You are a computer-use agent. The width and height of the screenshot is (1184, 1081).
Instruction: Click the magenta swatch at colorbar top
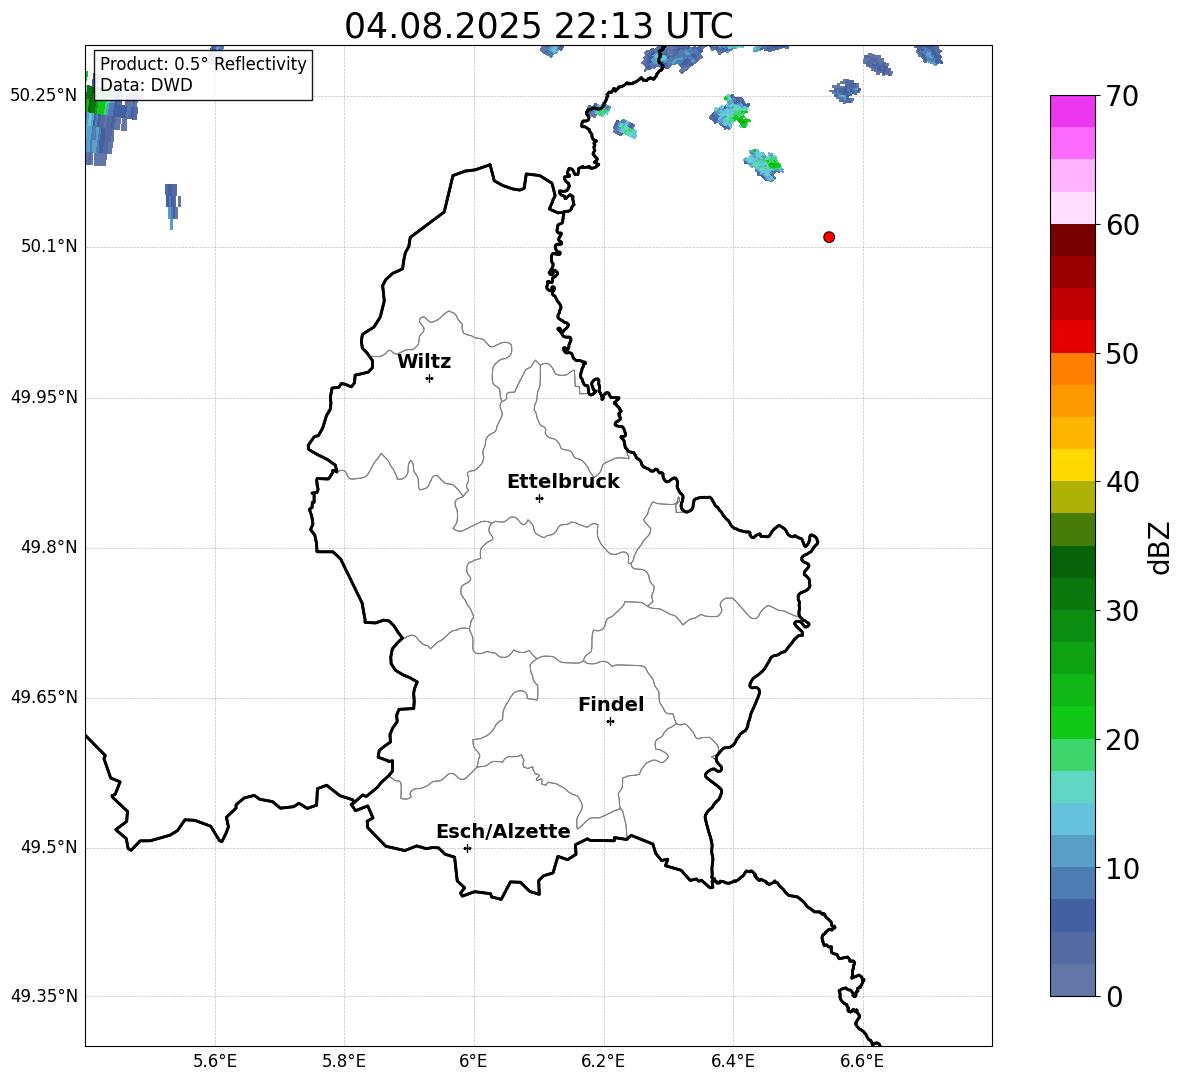click(1073, 111)
